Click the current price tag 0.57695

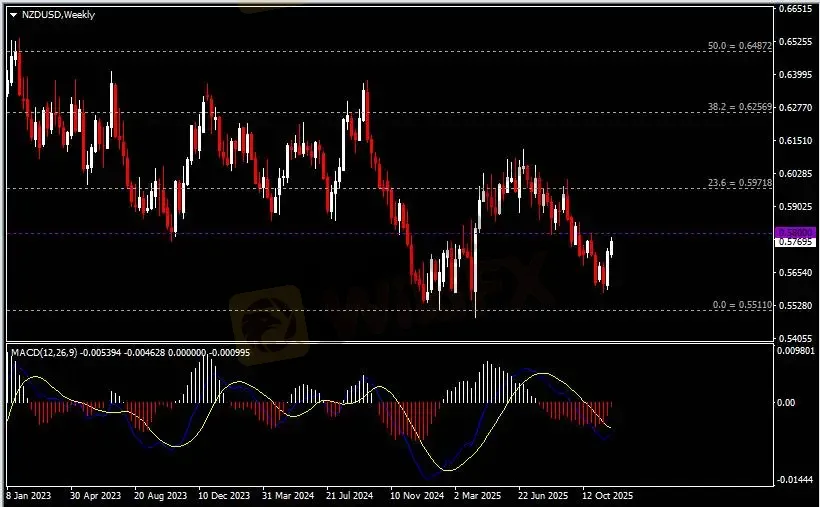tap(795, 242)
